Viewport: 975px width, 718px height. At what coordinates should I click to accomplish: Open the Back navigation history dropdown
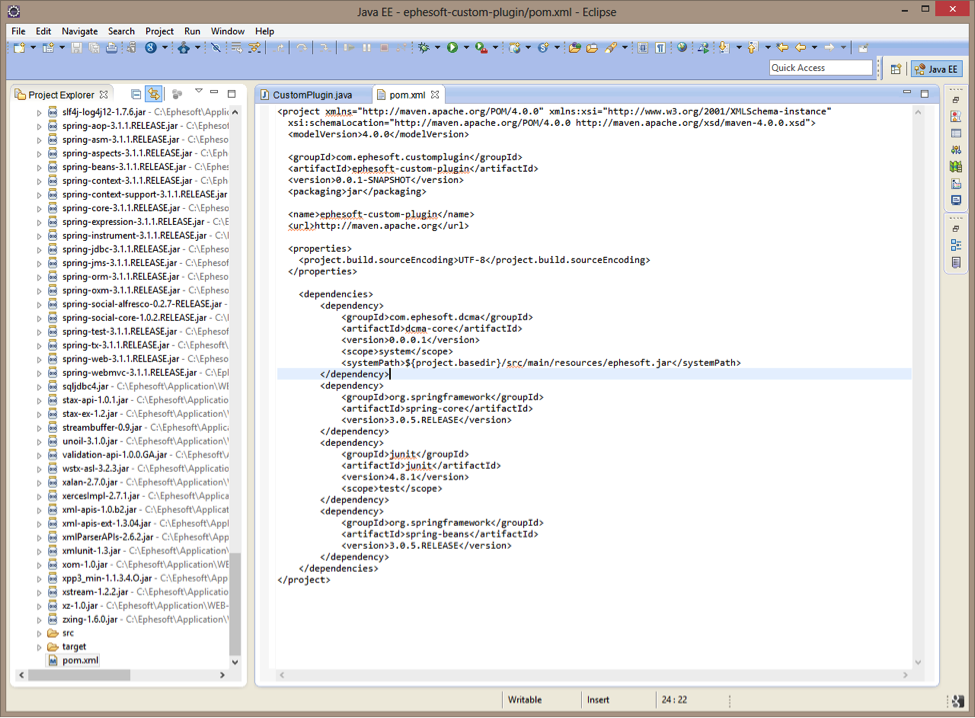point(814,48)
